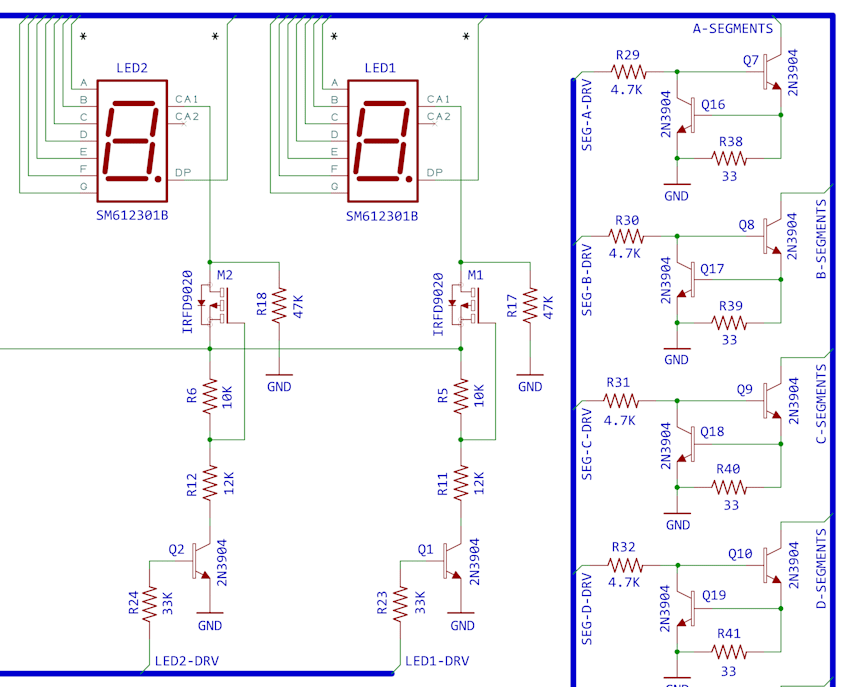Click the GND symbol under Q2 emitter
Image resolution: width=852 pixels, height=687 pixels.
(210, 621)
